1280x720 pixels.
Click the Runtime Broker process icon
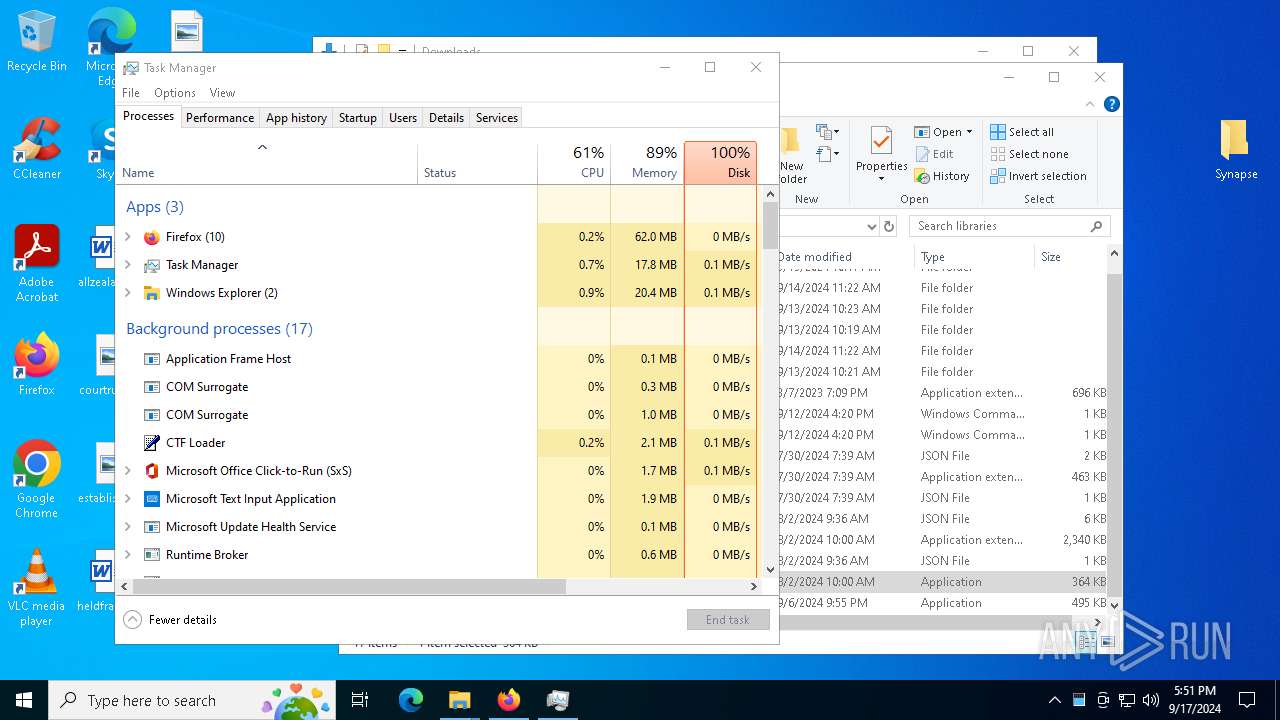[x=152, y=555]
